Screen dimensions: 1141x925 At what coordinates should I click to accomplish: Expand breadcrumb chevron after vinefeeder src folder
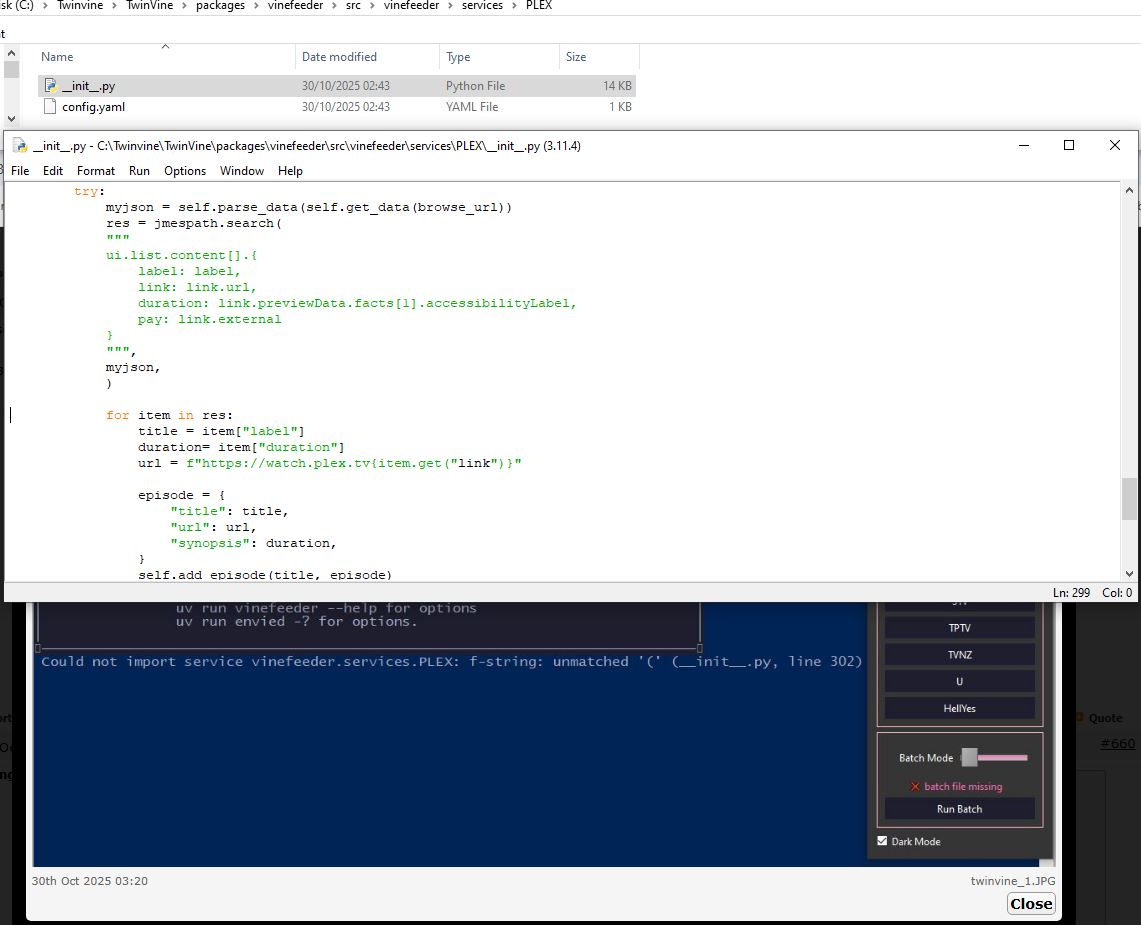[371, 6]
